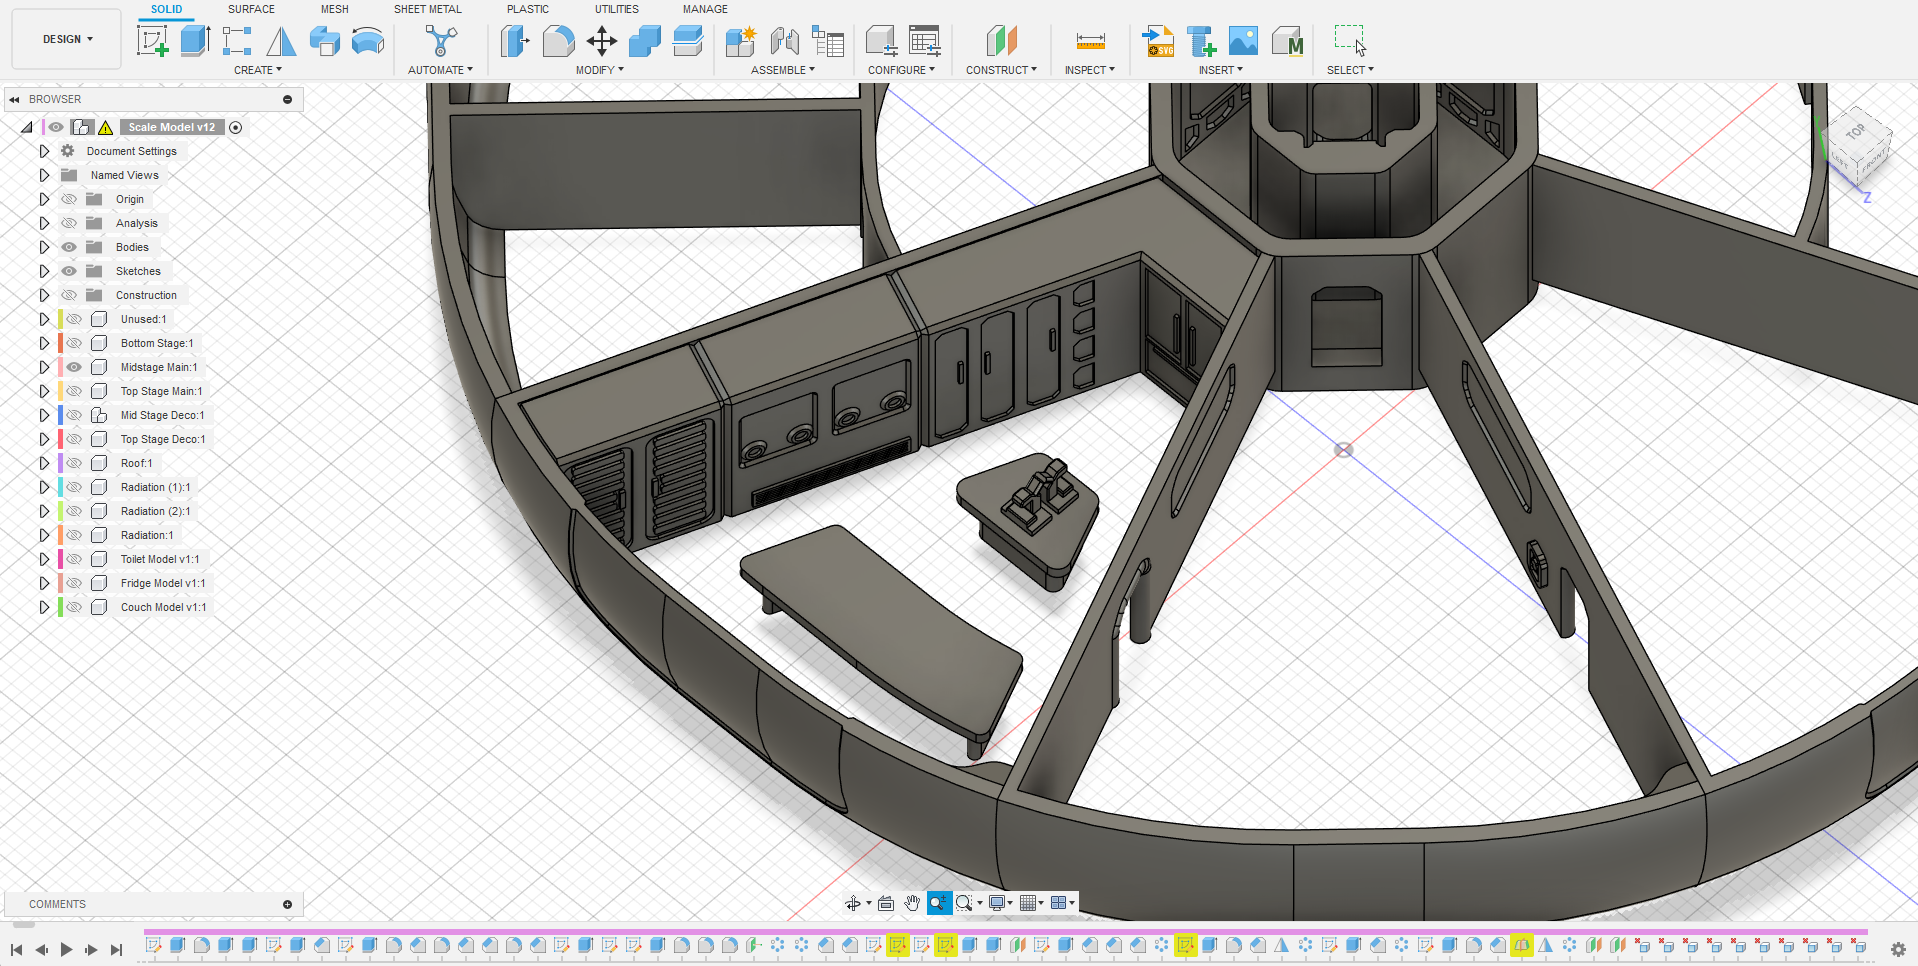Expand the Top Stage Main:1 component
Screen dimensions: 1918x966
[44, 391]
